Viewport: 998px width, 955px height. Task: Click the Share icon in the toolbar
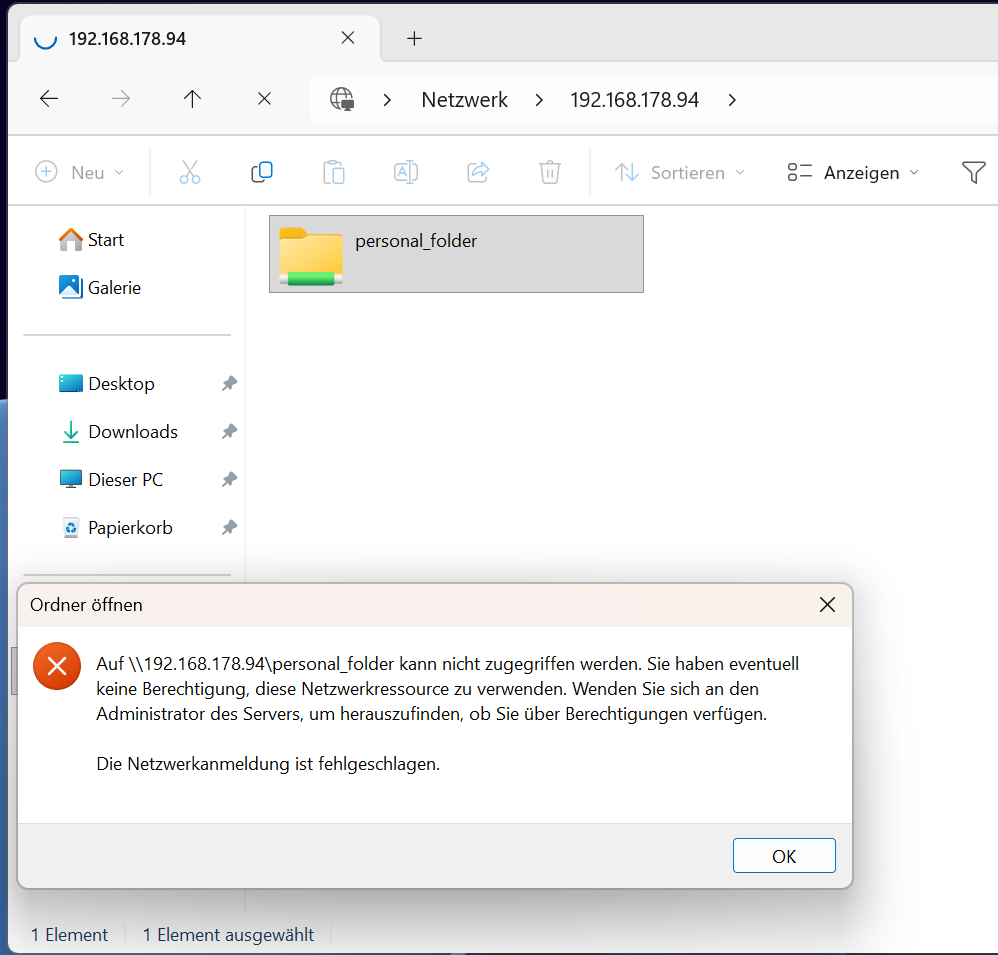[x=478, y=173]
